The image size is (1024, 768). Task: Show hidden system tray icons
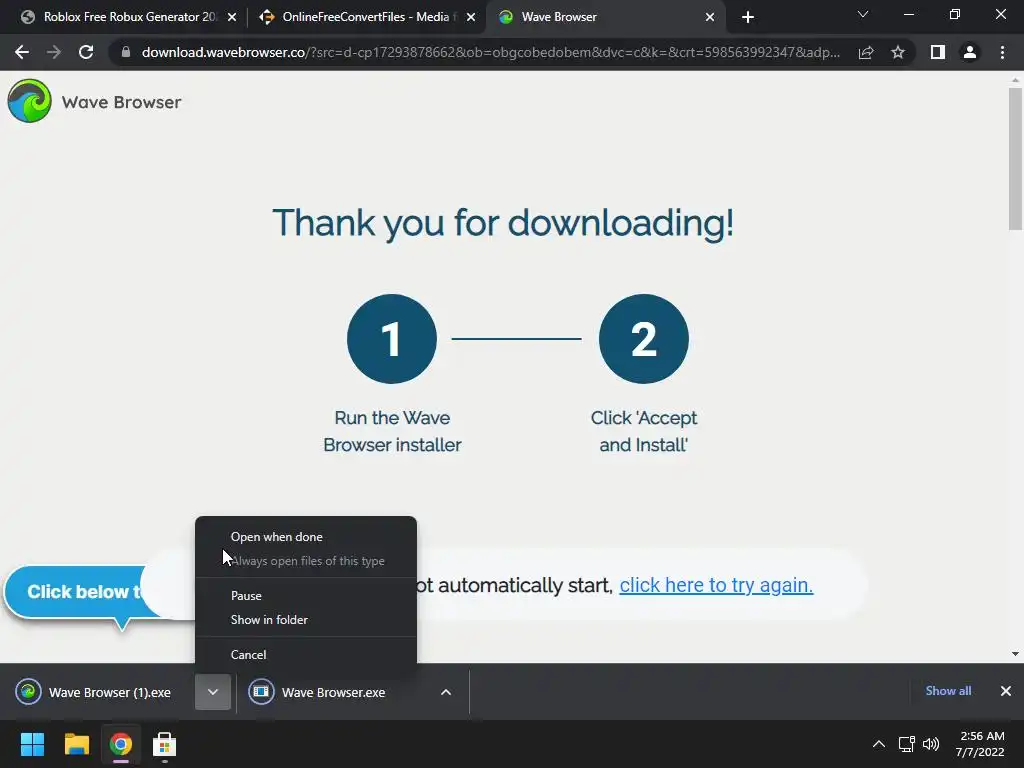click(879, 744)
